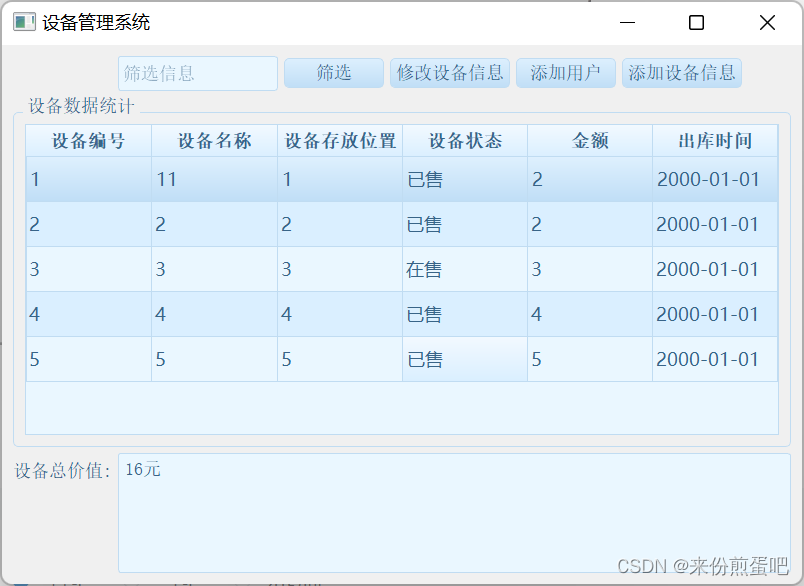The image size is (804, 586).
Task: Sort by the 设备存放位置 column header
Action: click(339, 140)
